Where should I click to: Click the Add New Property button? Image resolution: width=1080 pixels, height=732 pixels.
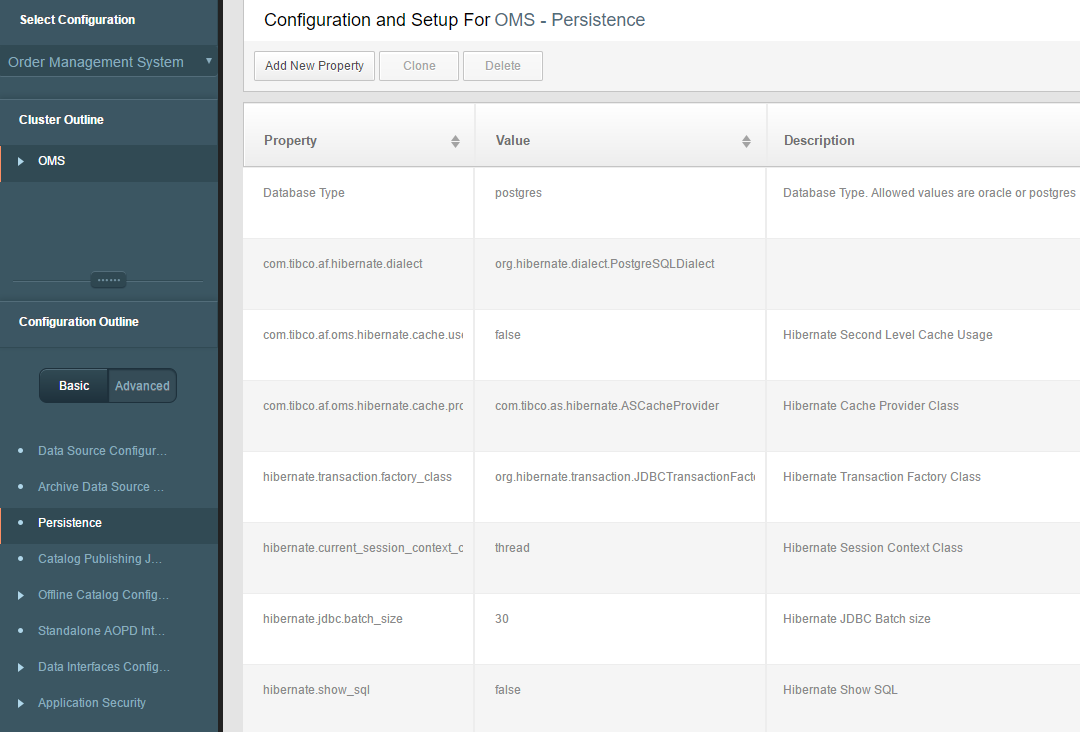[x=314, y=66]
